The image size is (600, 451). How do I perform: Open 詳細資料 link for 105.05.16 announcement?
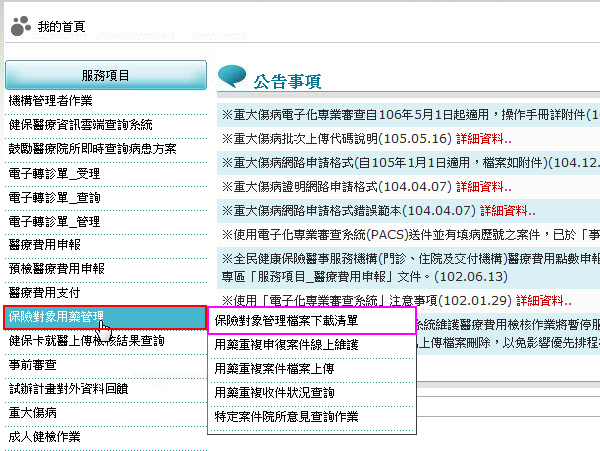483,138
